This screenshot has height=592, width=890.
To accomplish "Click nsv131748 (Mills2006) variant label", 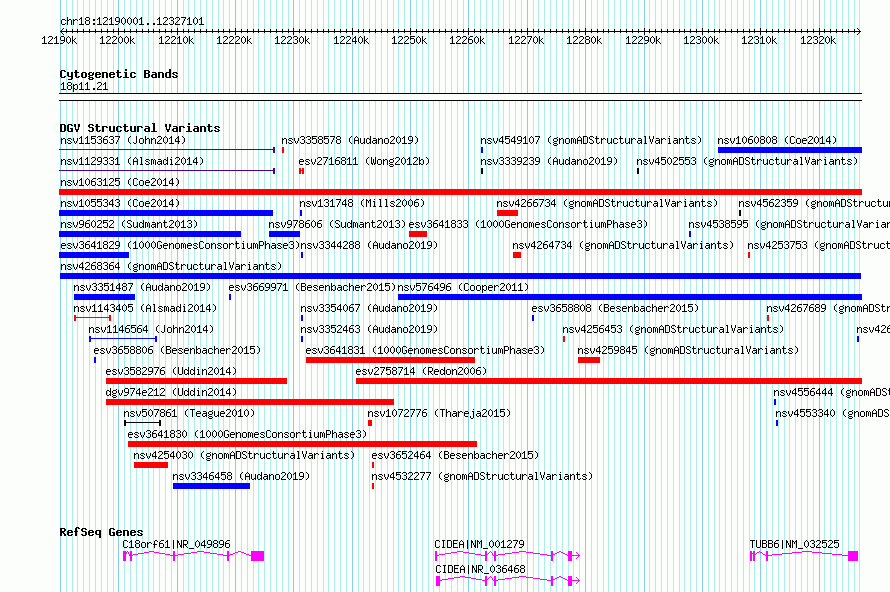I will tap(362, 203).
